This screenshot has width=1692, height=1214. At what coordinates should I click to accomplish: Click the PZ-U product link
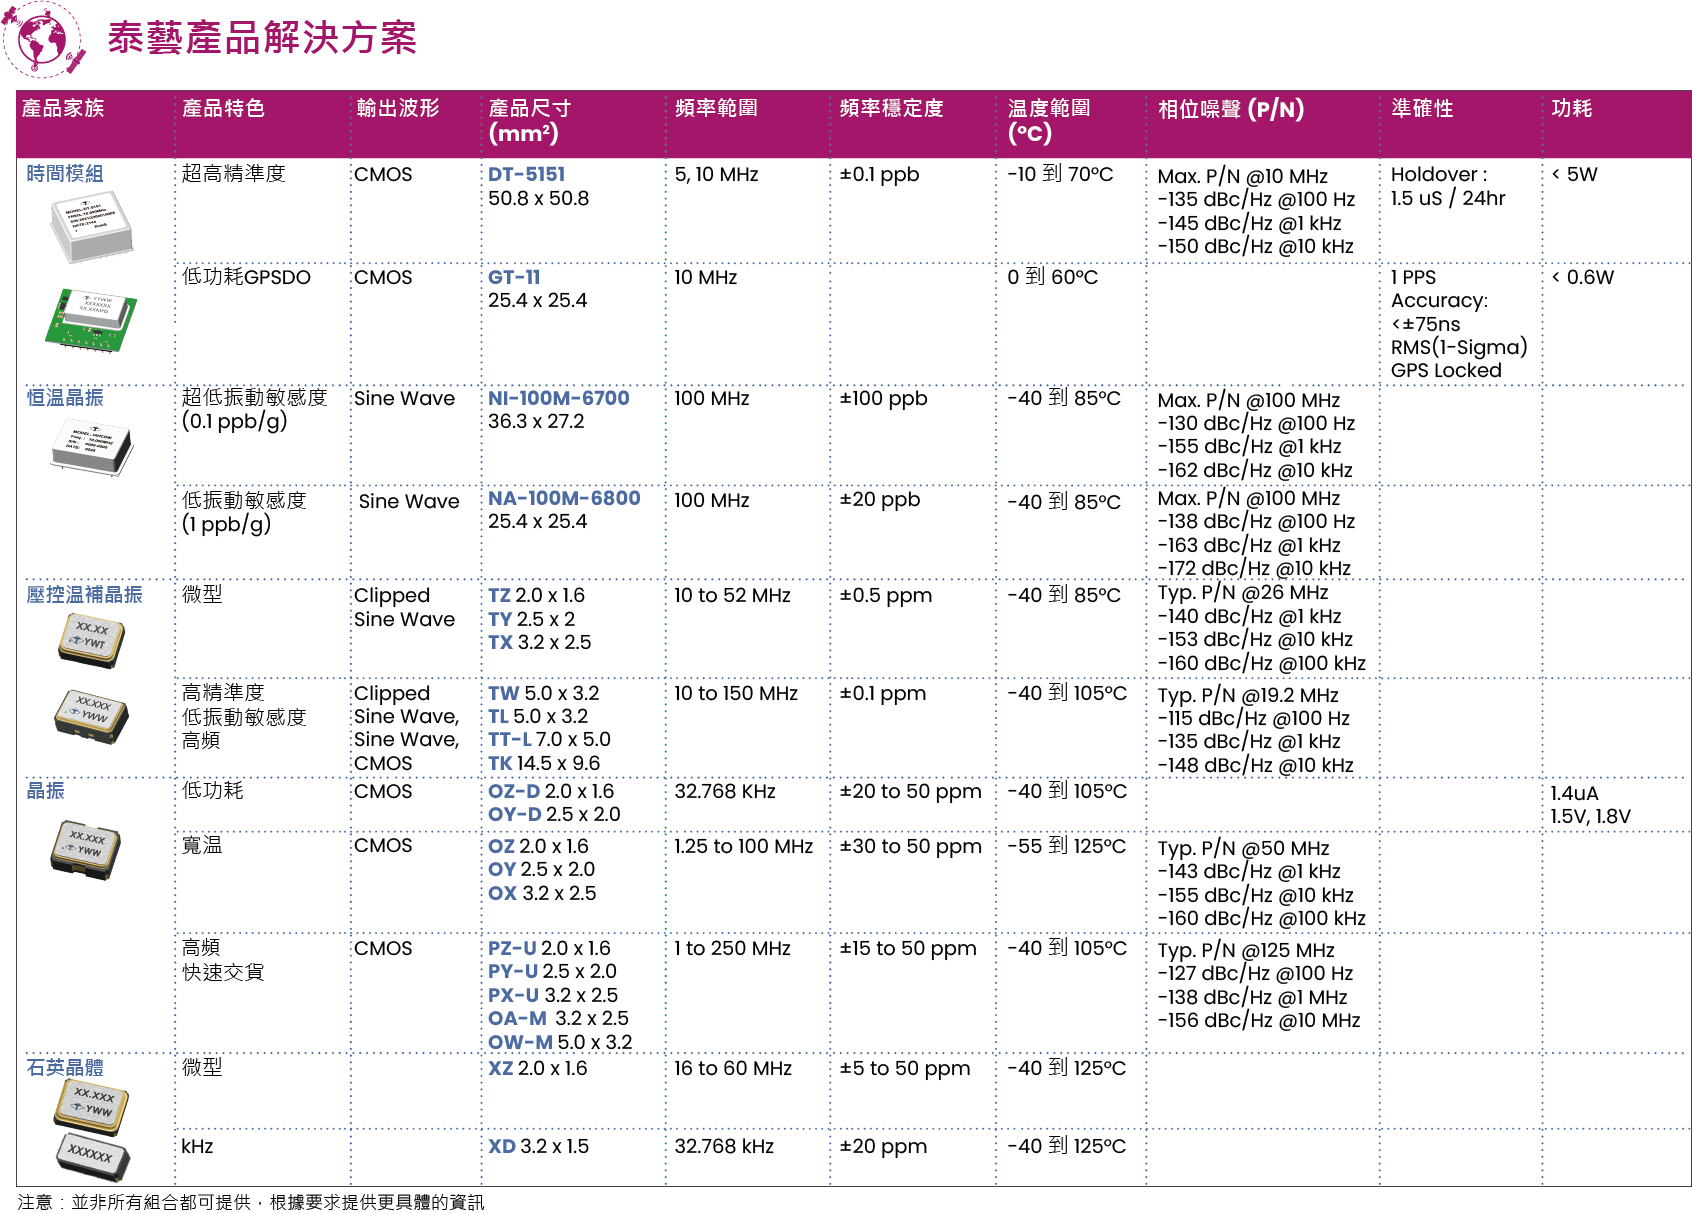(512, 948)
